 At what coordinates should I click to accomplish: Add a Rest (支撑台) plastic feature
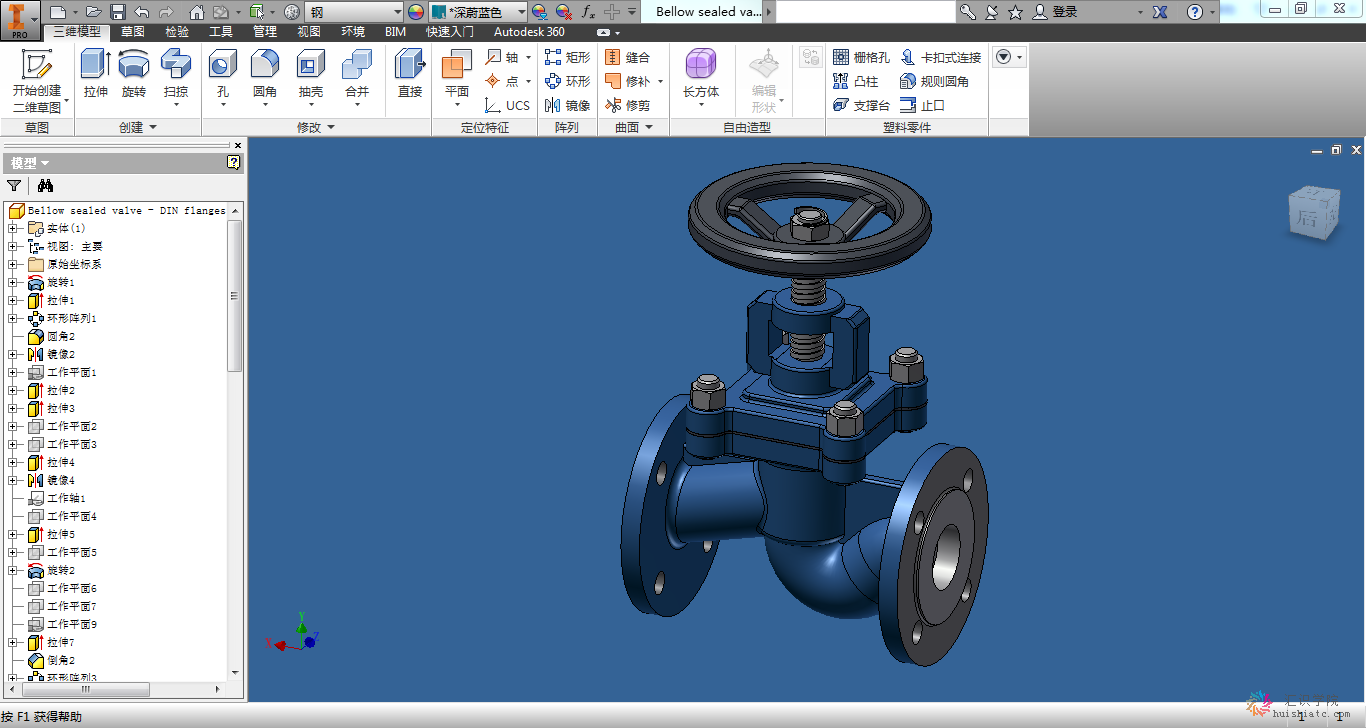[x=861, y=105]
